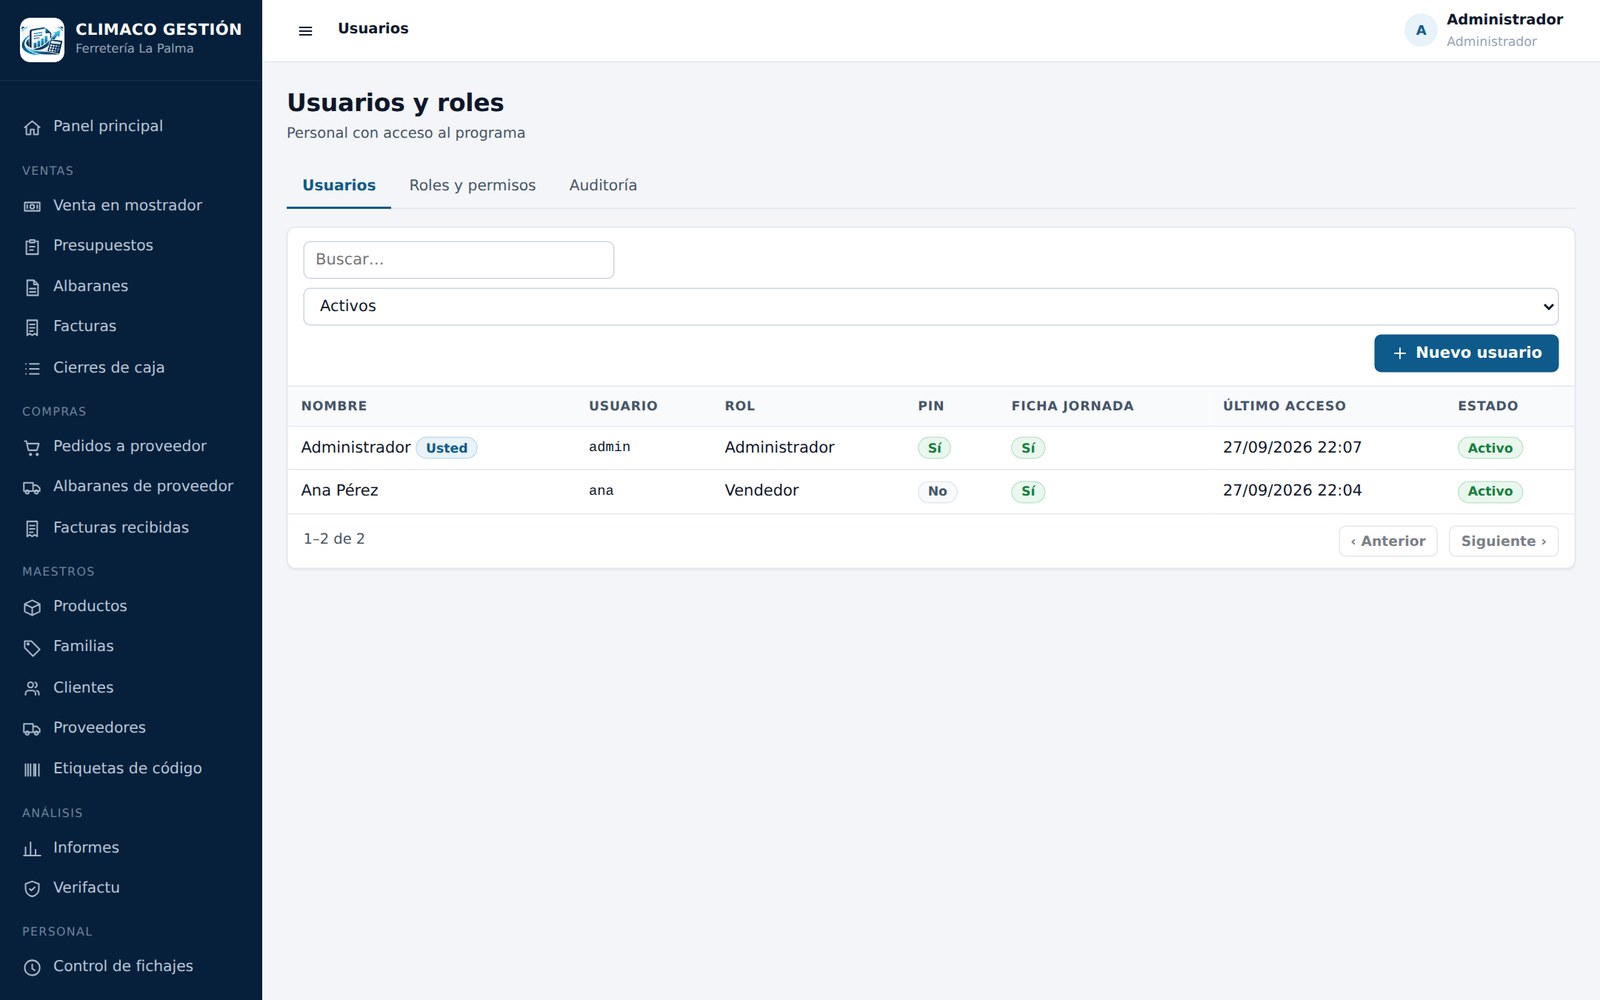Open the Facturas recibidas icon
This screenshot has width=1600, height=1000.
click(x=32, y=528)
